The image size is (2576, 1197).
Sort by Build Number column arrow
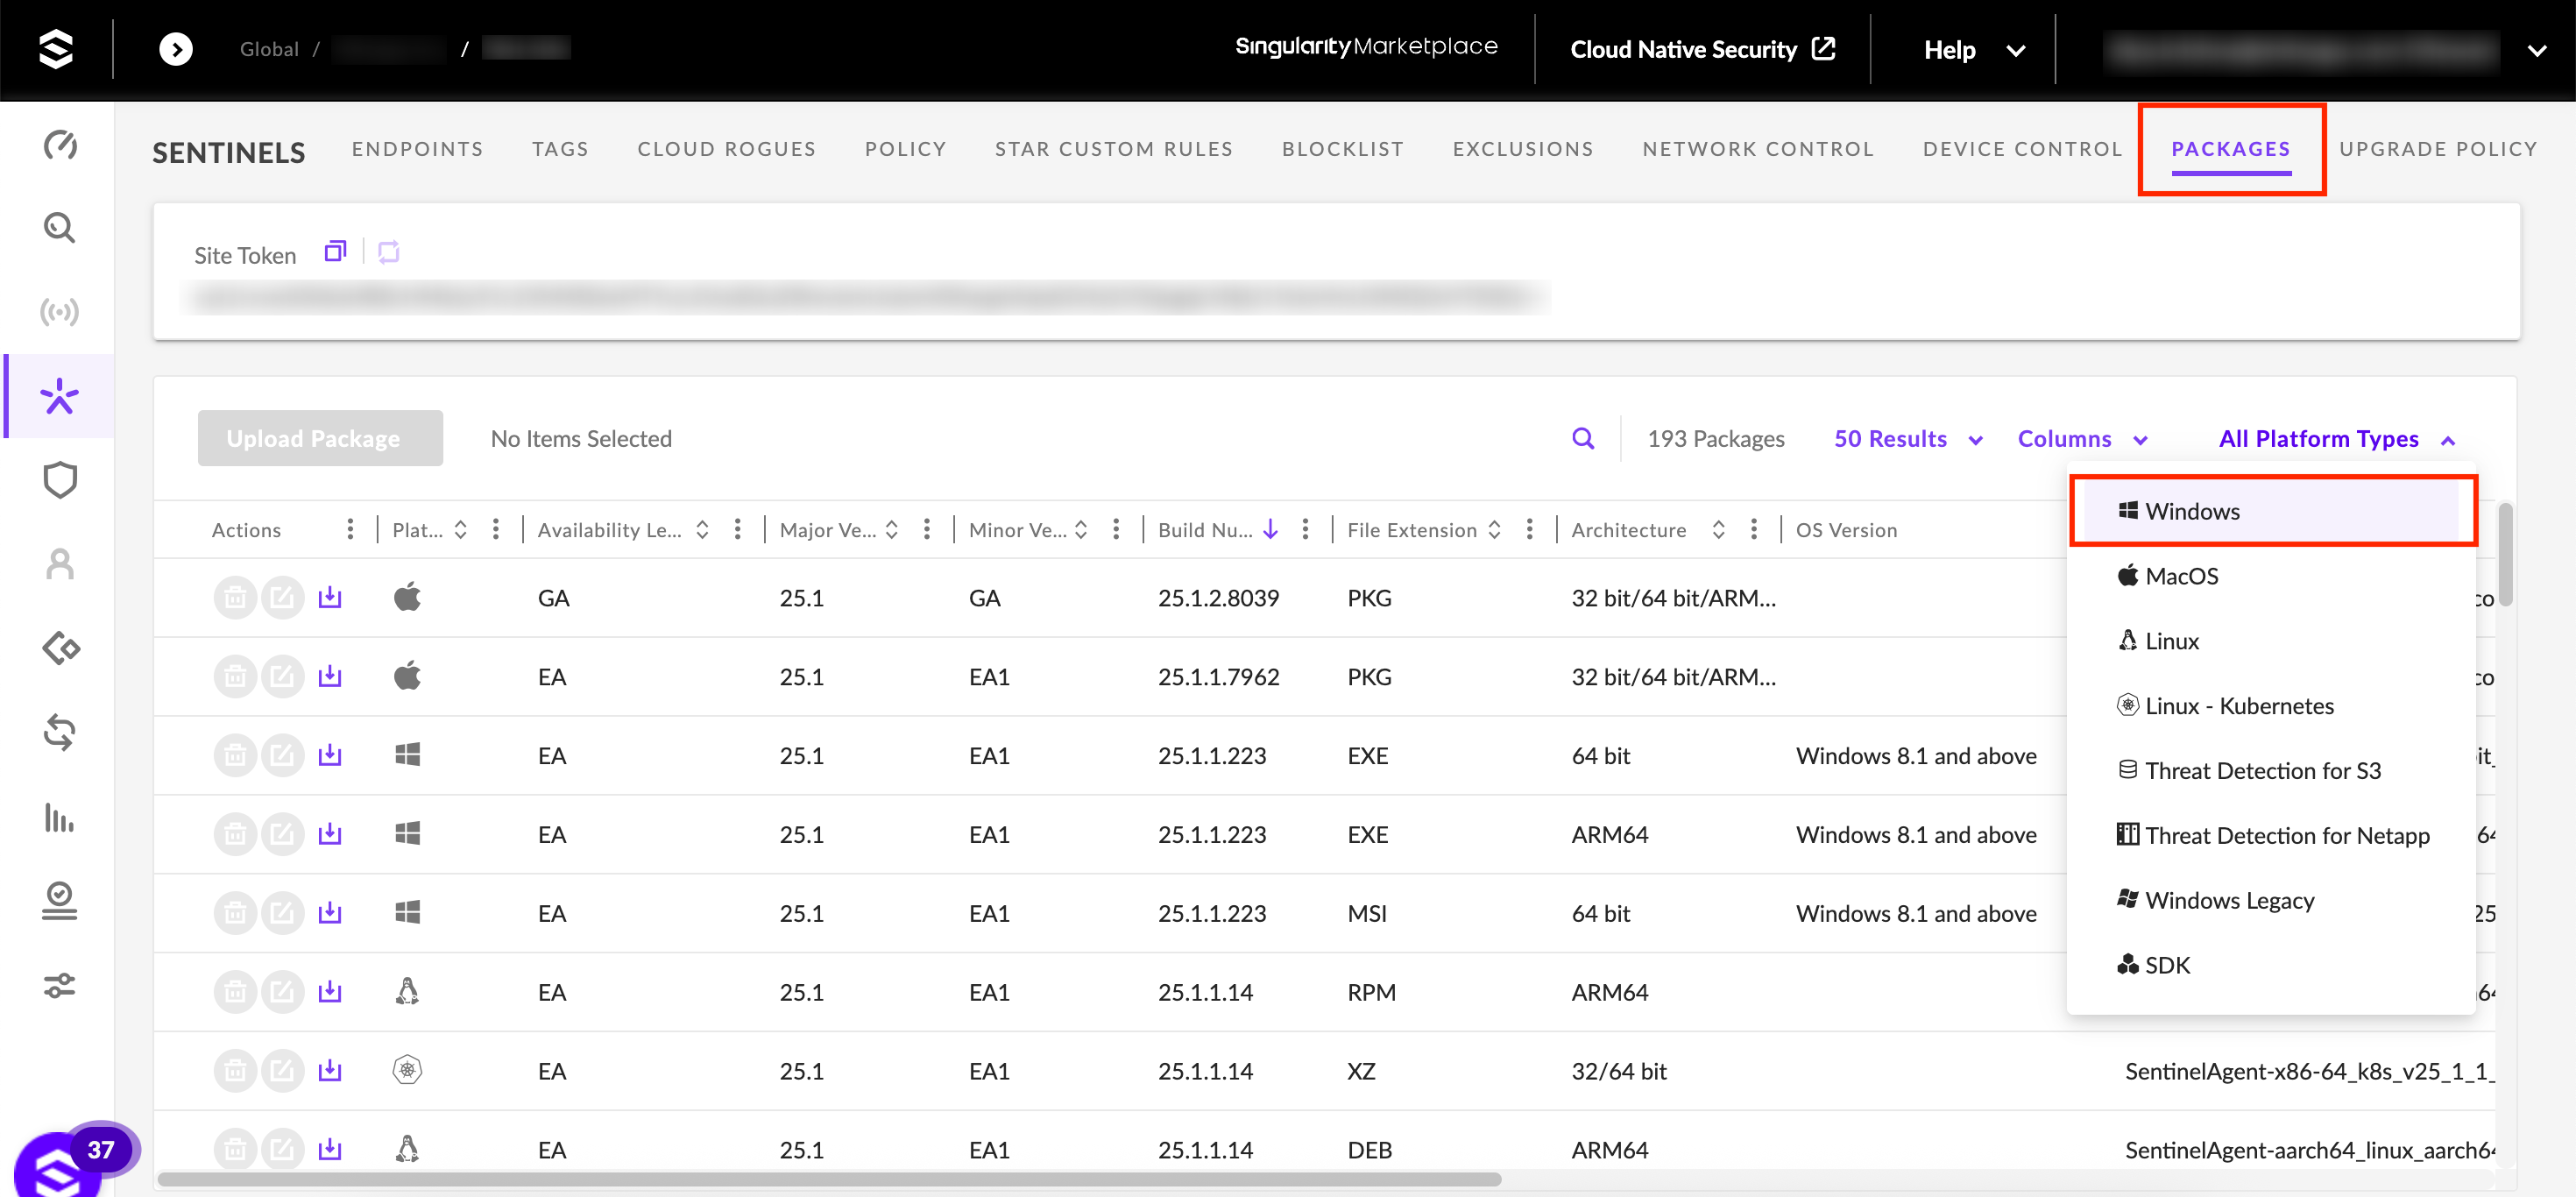coord(1271,529)
